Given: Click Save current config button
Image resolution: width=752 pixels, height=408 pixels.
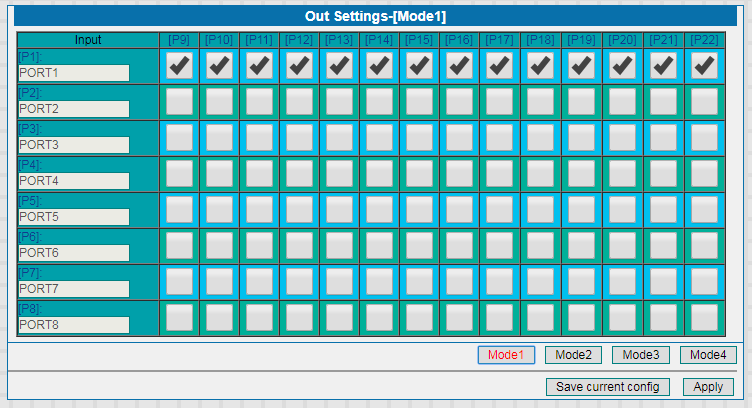Looking at the screenshot, I should pos(608,387).
